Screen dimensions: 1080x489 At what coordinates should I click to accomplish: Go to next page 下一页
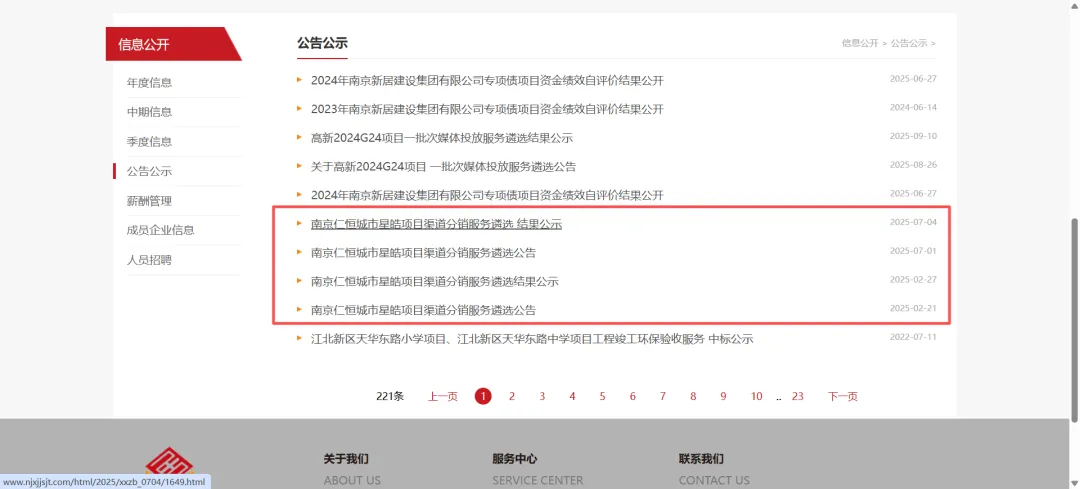(x=842, y=396)
